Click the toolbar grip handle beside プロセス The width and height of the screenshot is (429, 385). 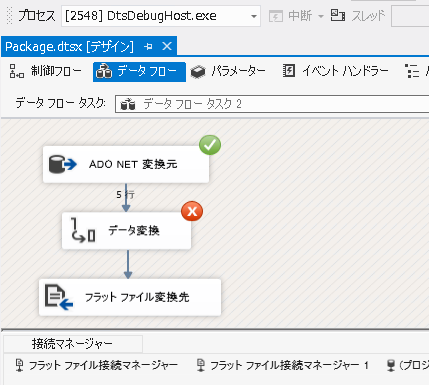click(x=9, y=16)
